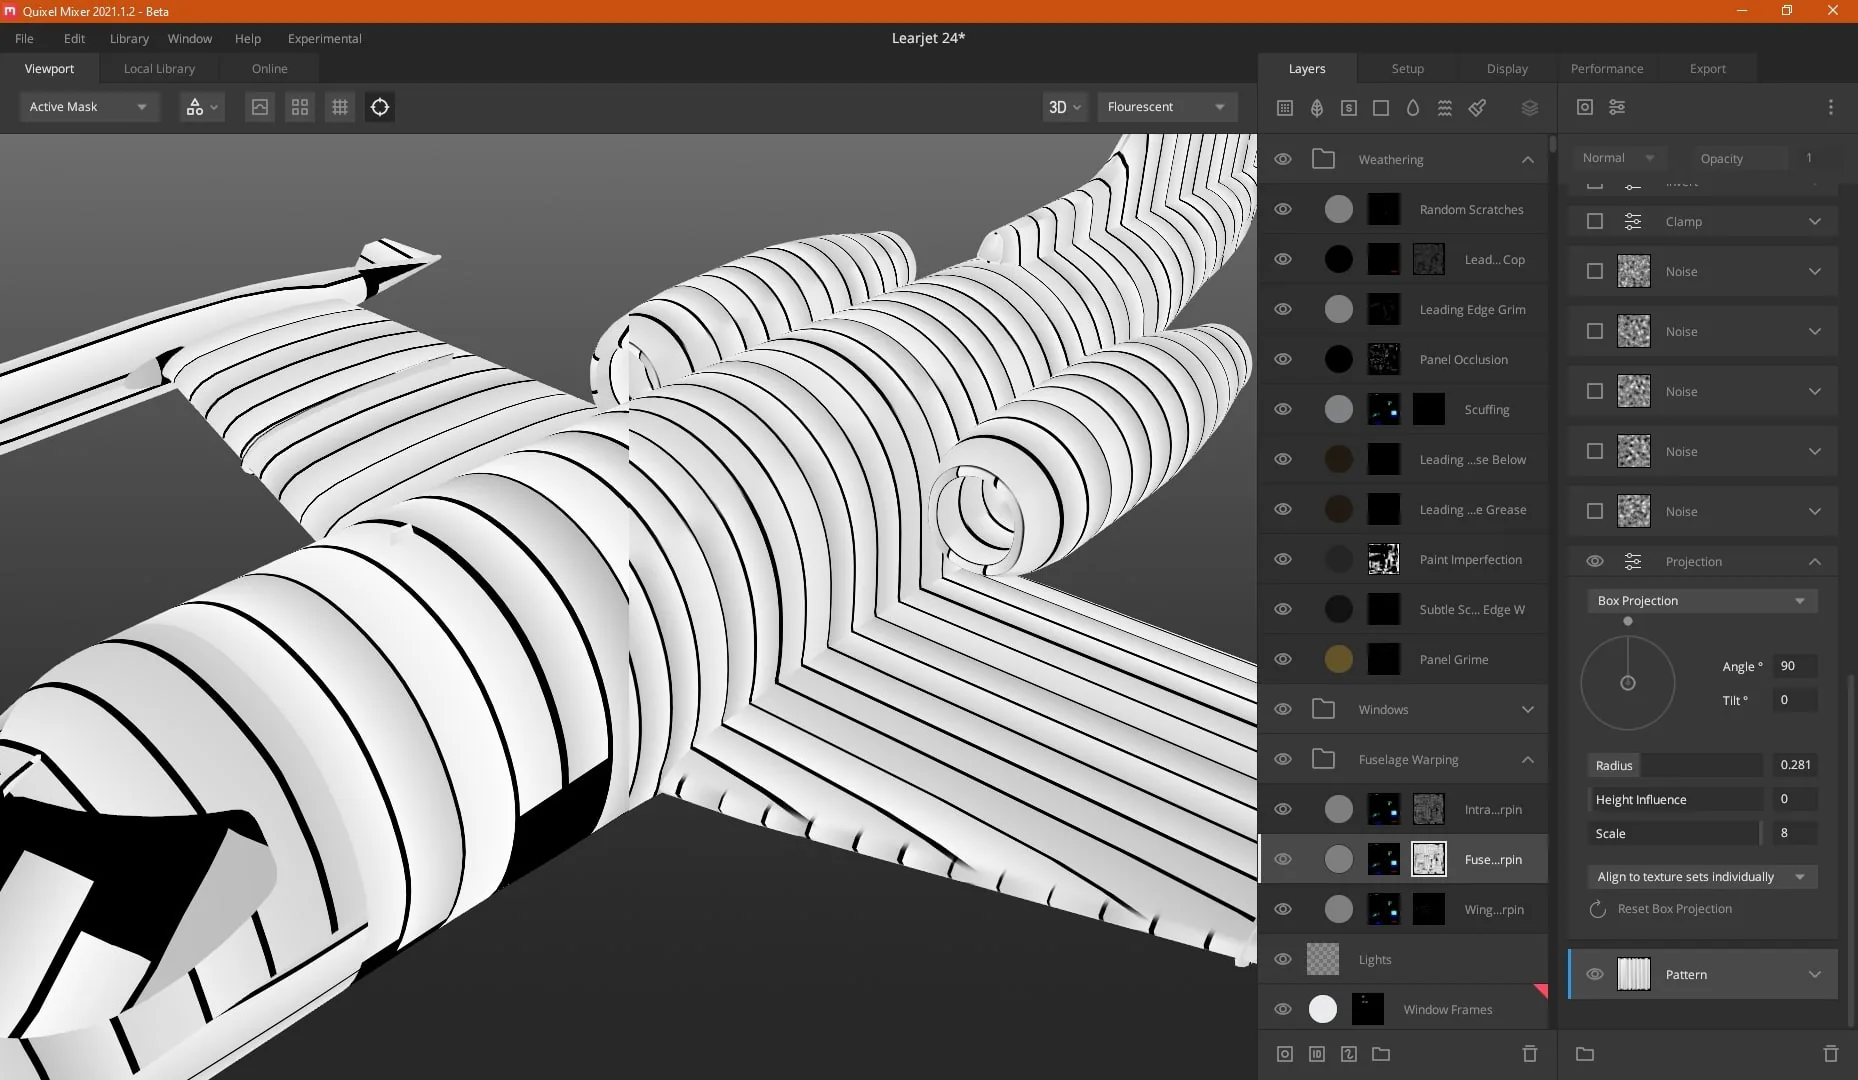Open the Active Mask dropdown

click(89, 107)
